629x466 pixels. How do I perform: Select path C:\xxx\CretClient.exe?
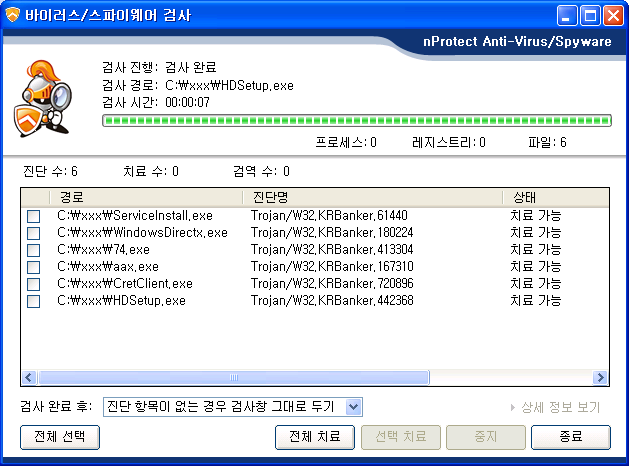coord(125,284)
